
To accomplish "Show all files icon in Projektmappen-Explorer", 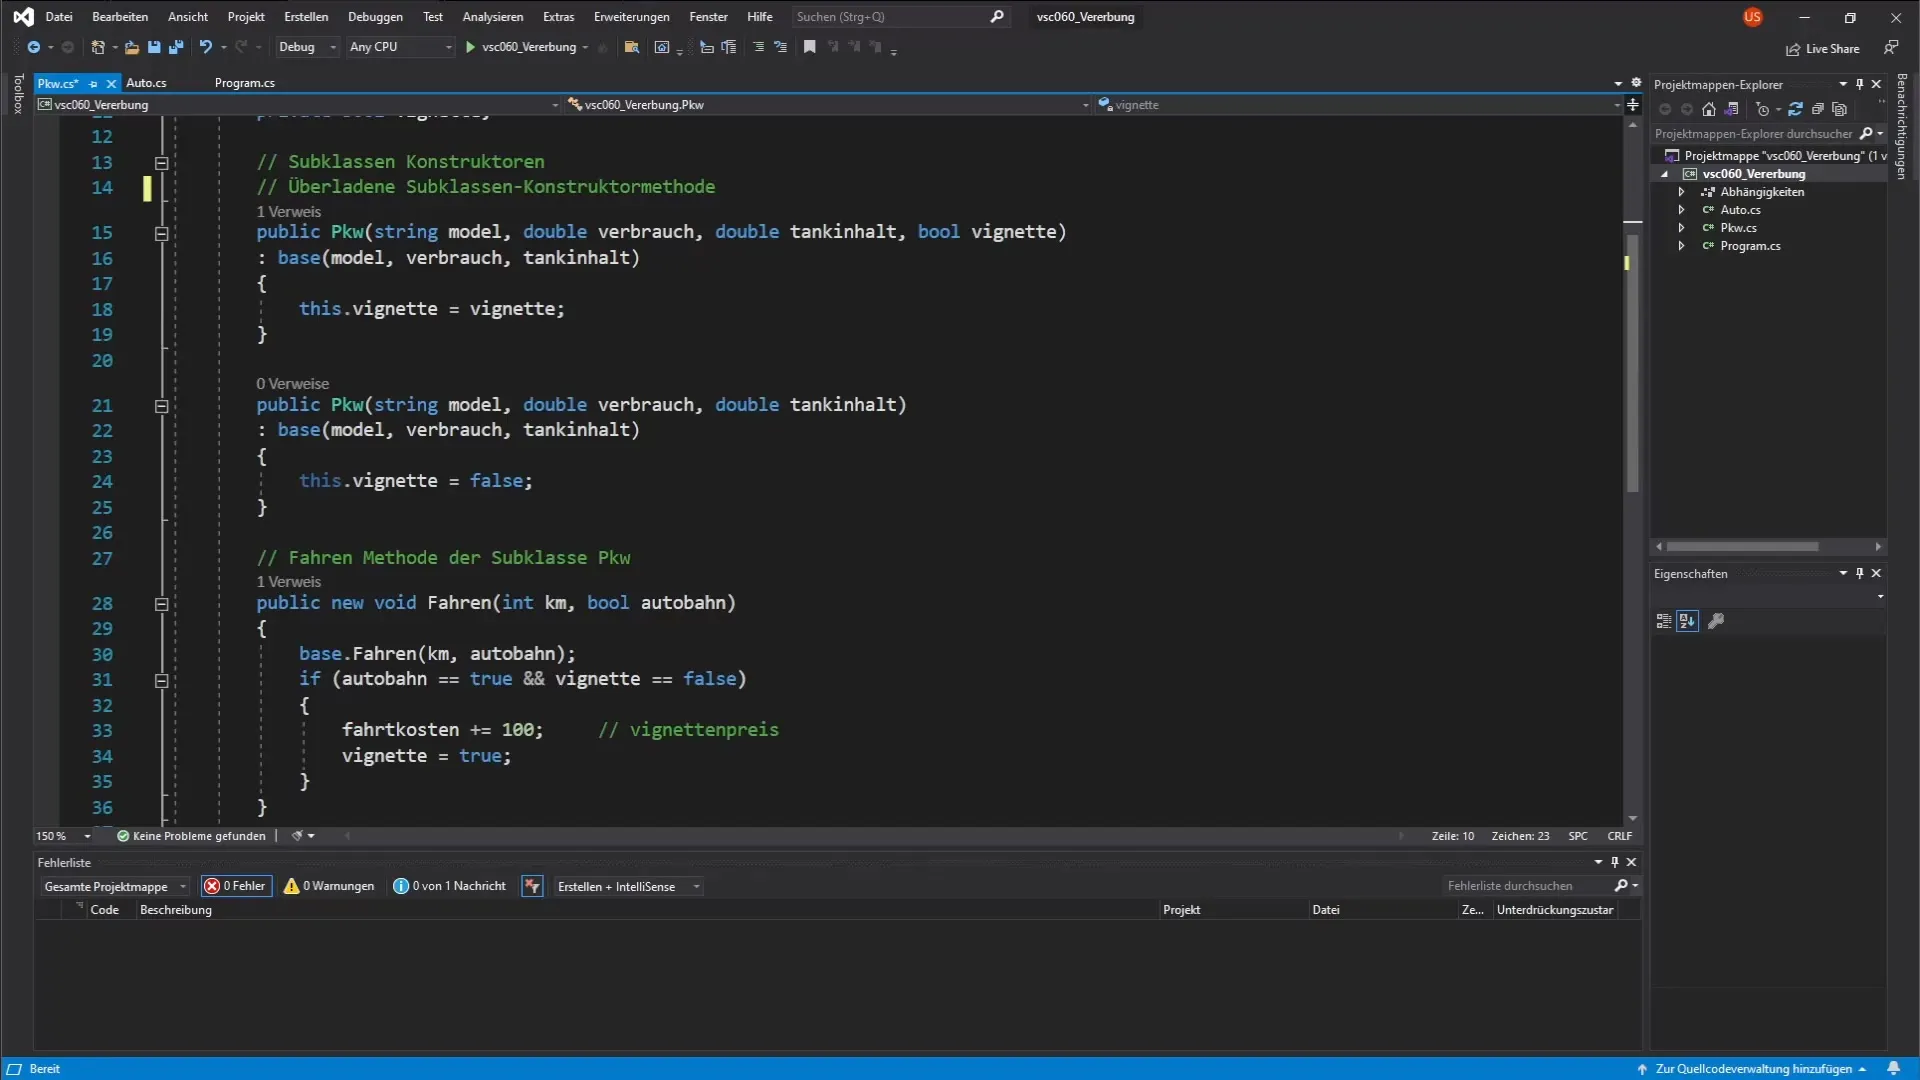I will (1839, 109).
